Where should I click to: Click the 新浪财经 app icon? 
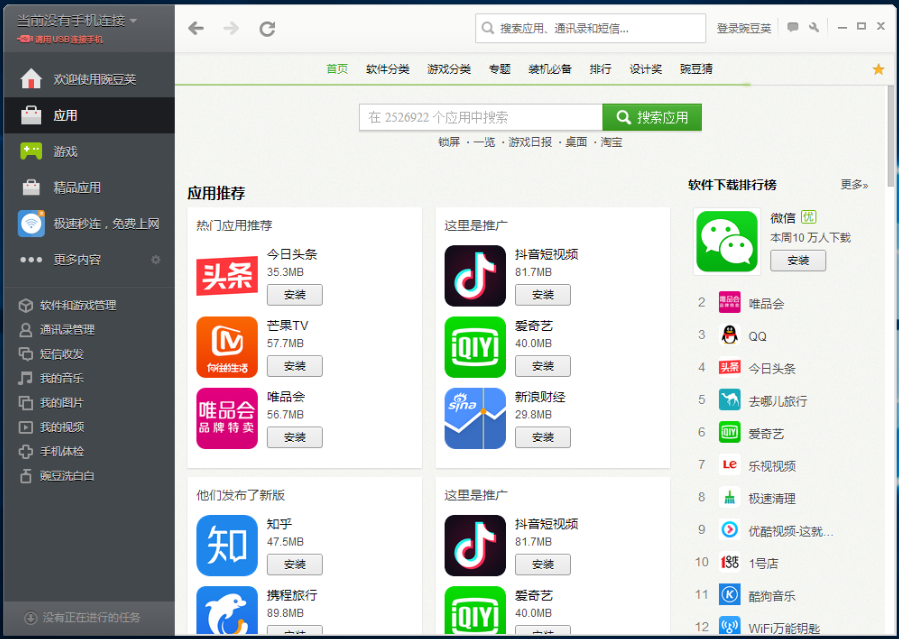(475, 418)
